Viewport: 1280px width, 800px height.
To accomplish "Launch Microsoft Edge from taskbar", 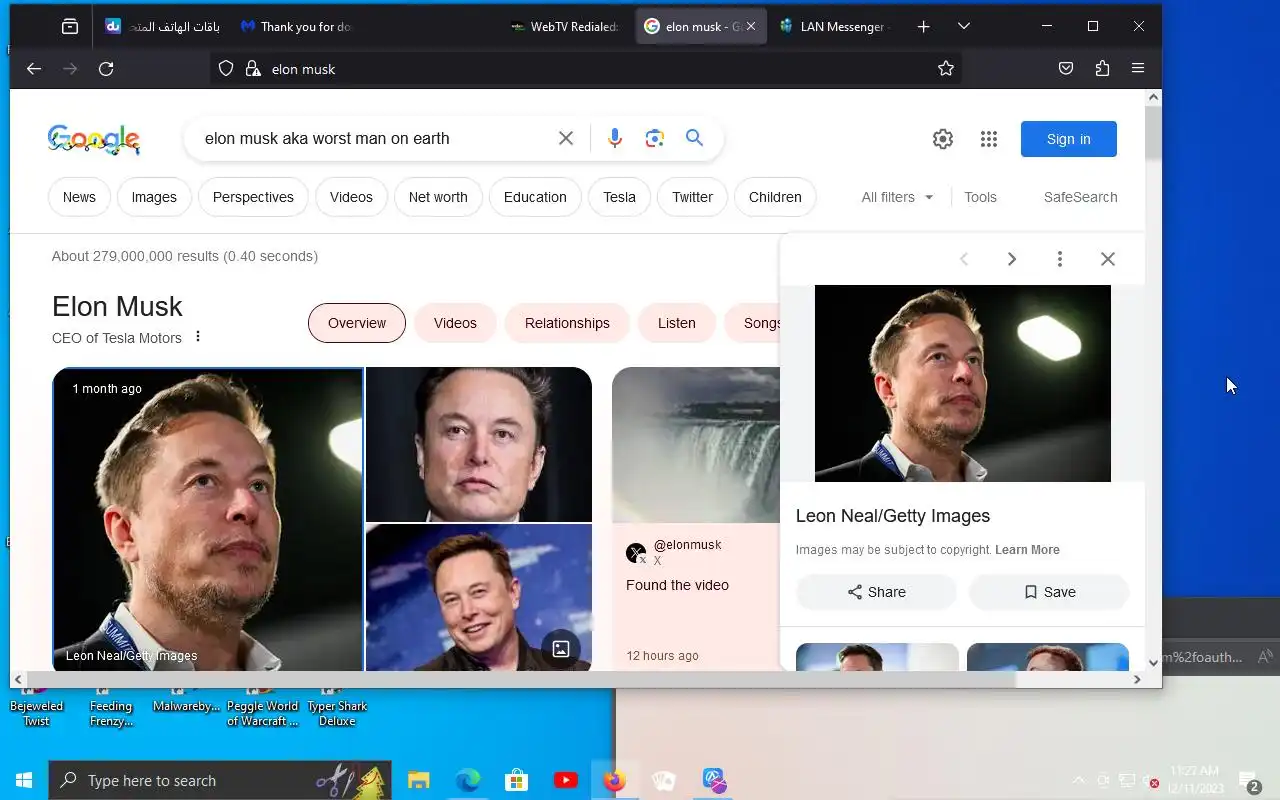I will coord(467,781).
